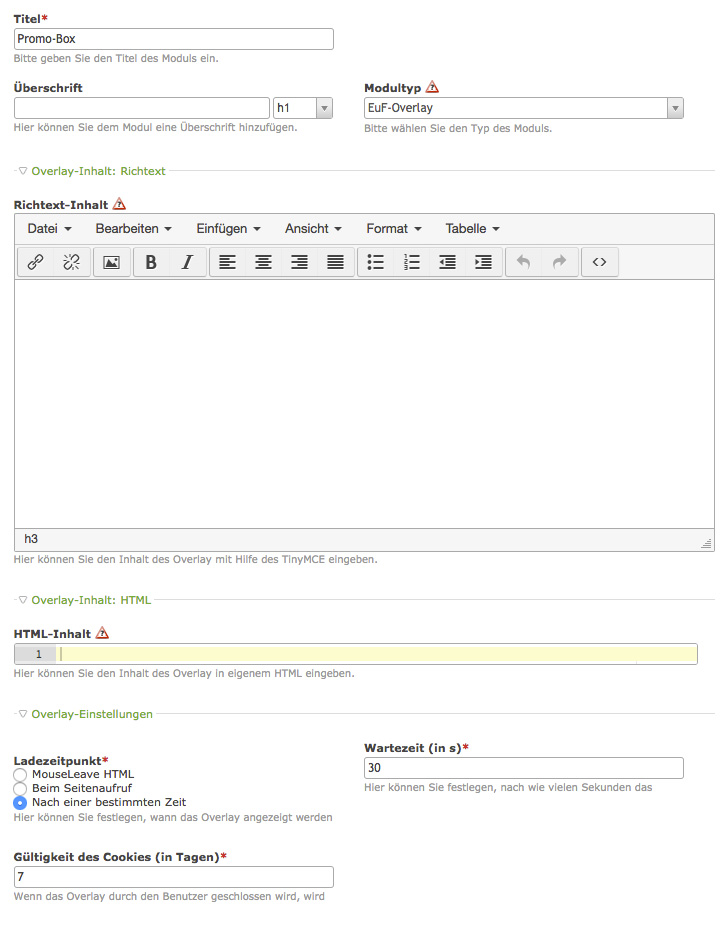
Task: Click the insert link icon
Action: [x=35, y=262]
